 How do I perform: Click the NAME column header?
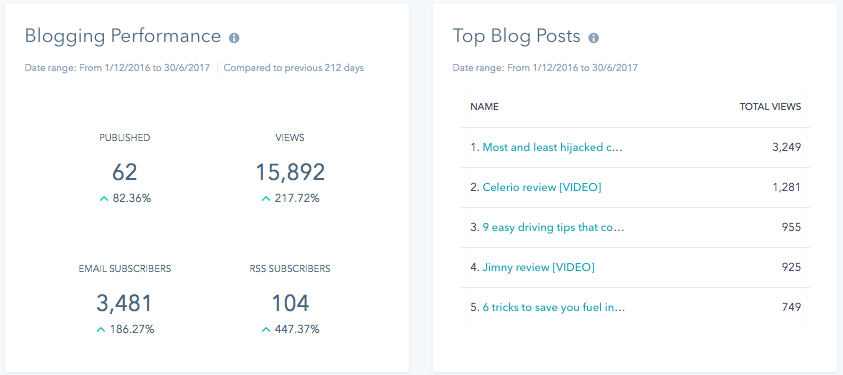pos(484,106)
